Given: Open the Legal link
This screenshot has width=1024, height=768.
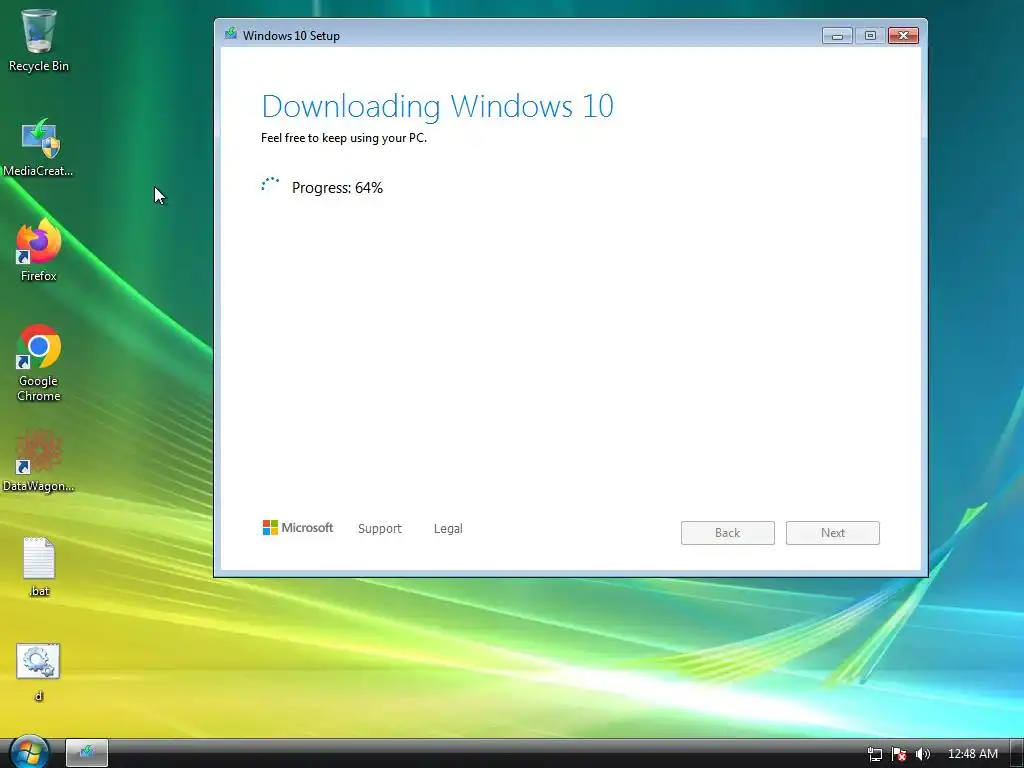Looking at the screenshot, I should [x=448, y=529].
